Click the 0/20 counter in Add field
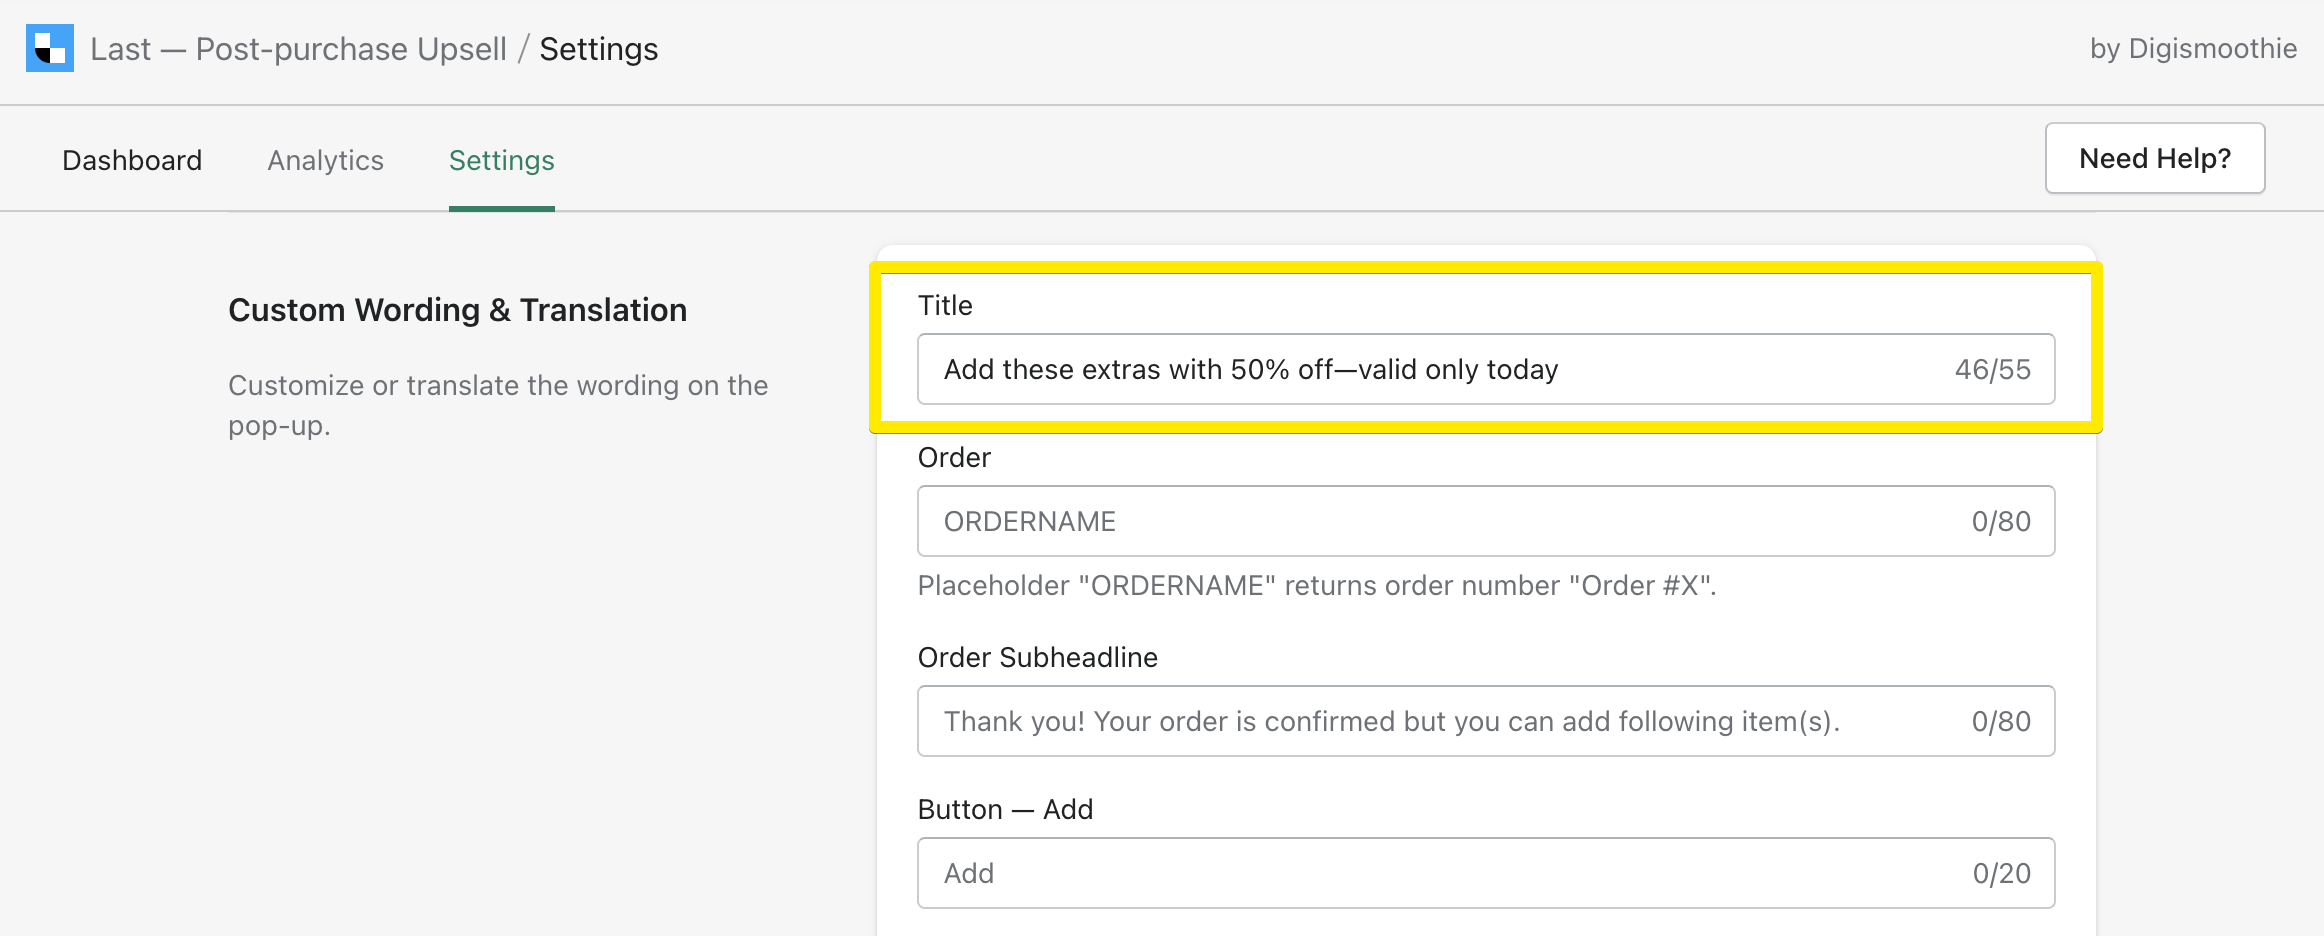 click(2004, 873)
